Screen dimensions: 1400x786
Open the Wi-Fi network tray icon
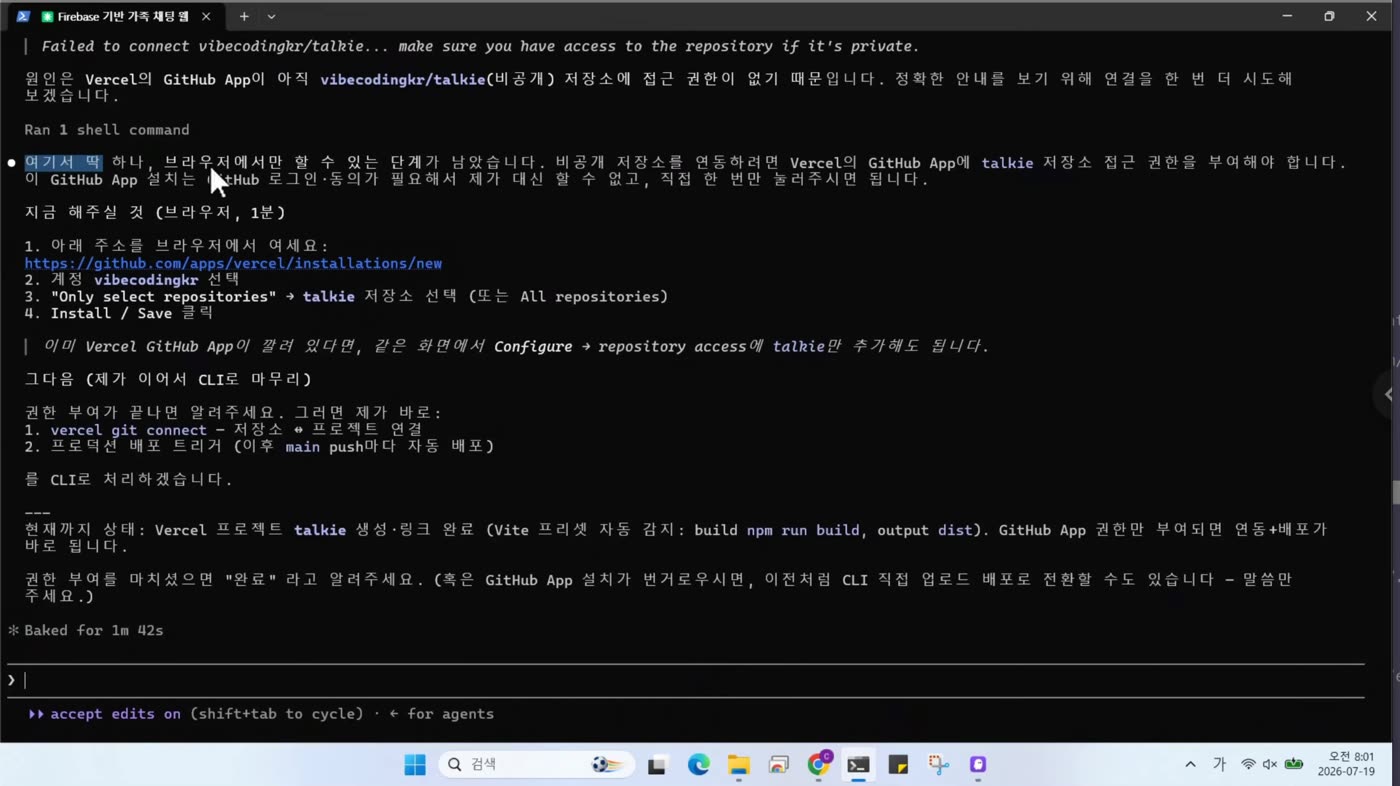(1248, 765)
